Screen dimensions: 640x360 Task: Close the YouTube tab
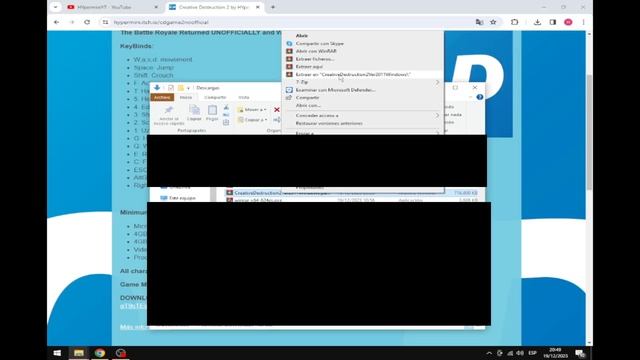click(156, 7)
